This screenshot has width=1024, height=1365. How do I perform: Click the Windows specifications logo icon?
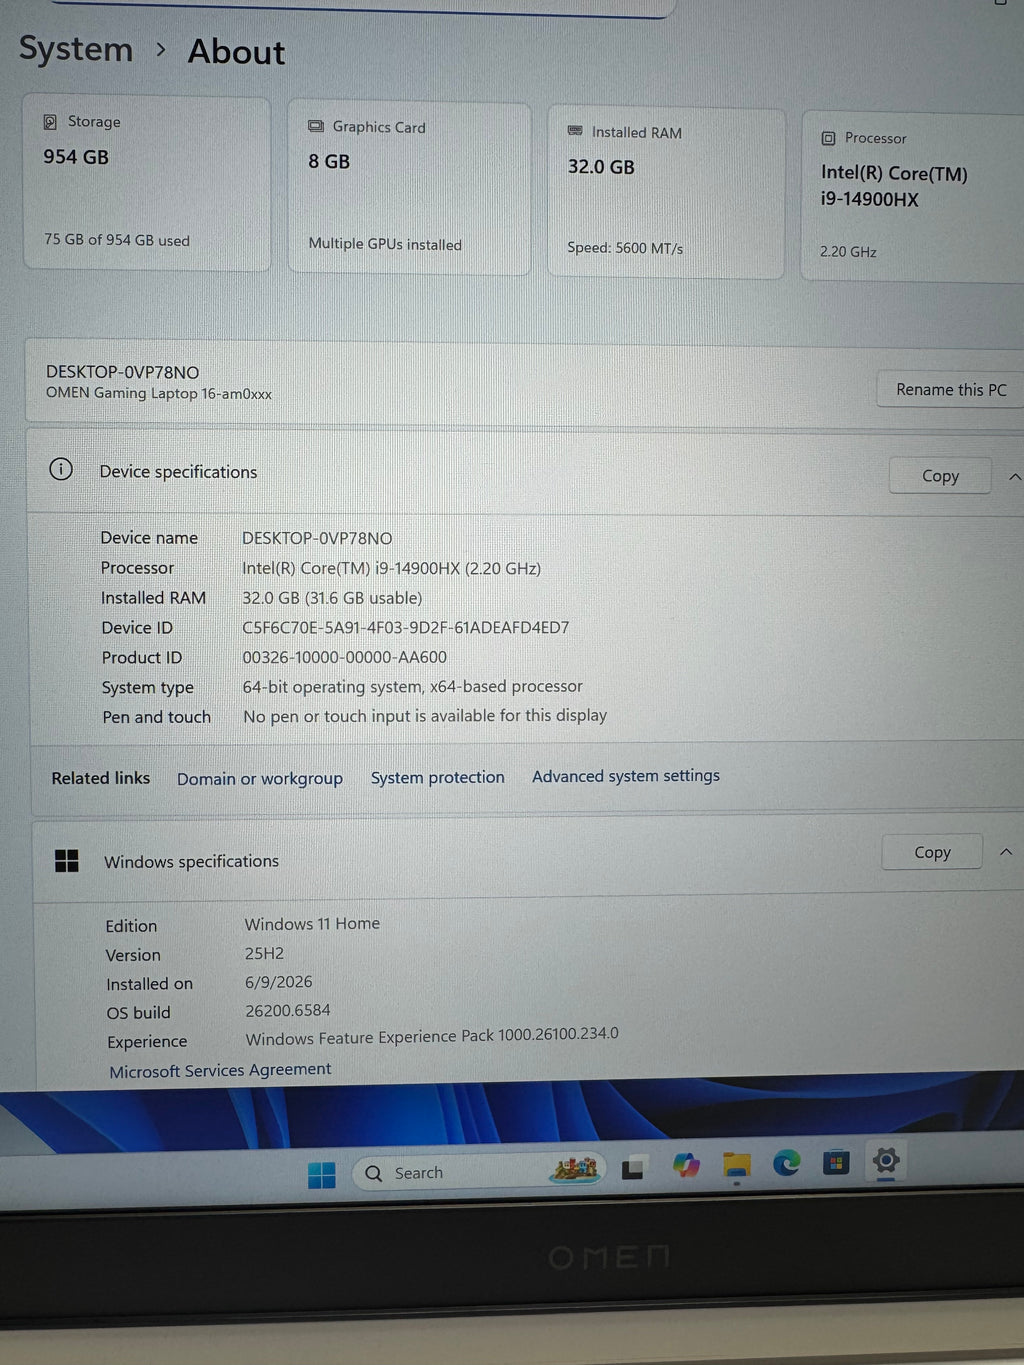coord(67,860)
